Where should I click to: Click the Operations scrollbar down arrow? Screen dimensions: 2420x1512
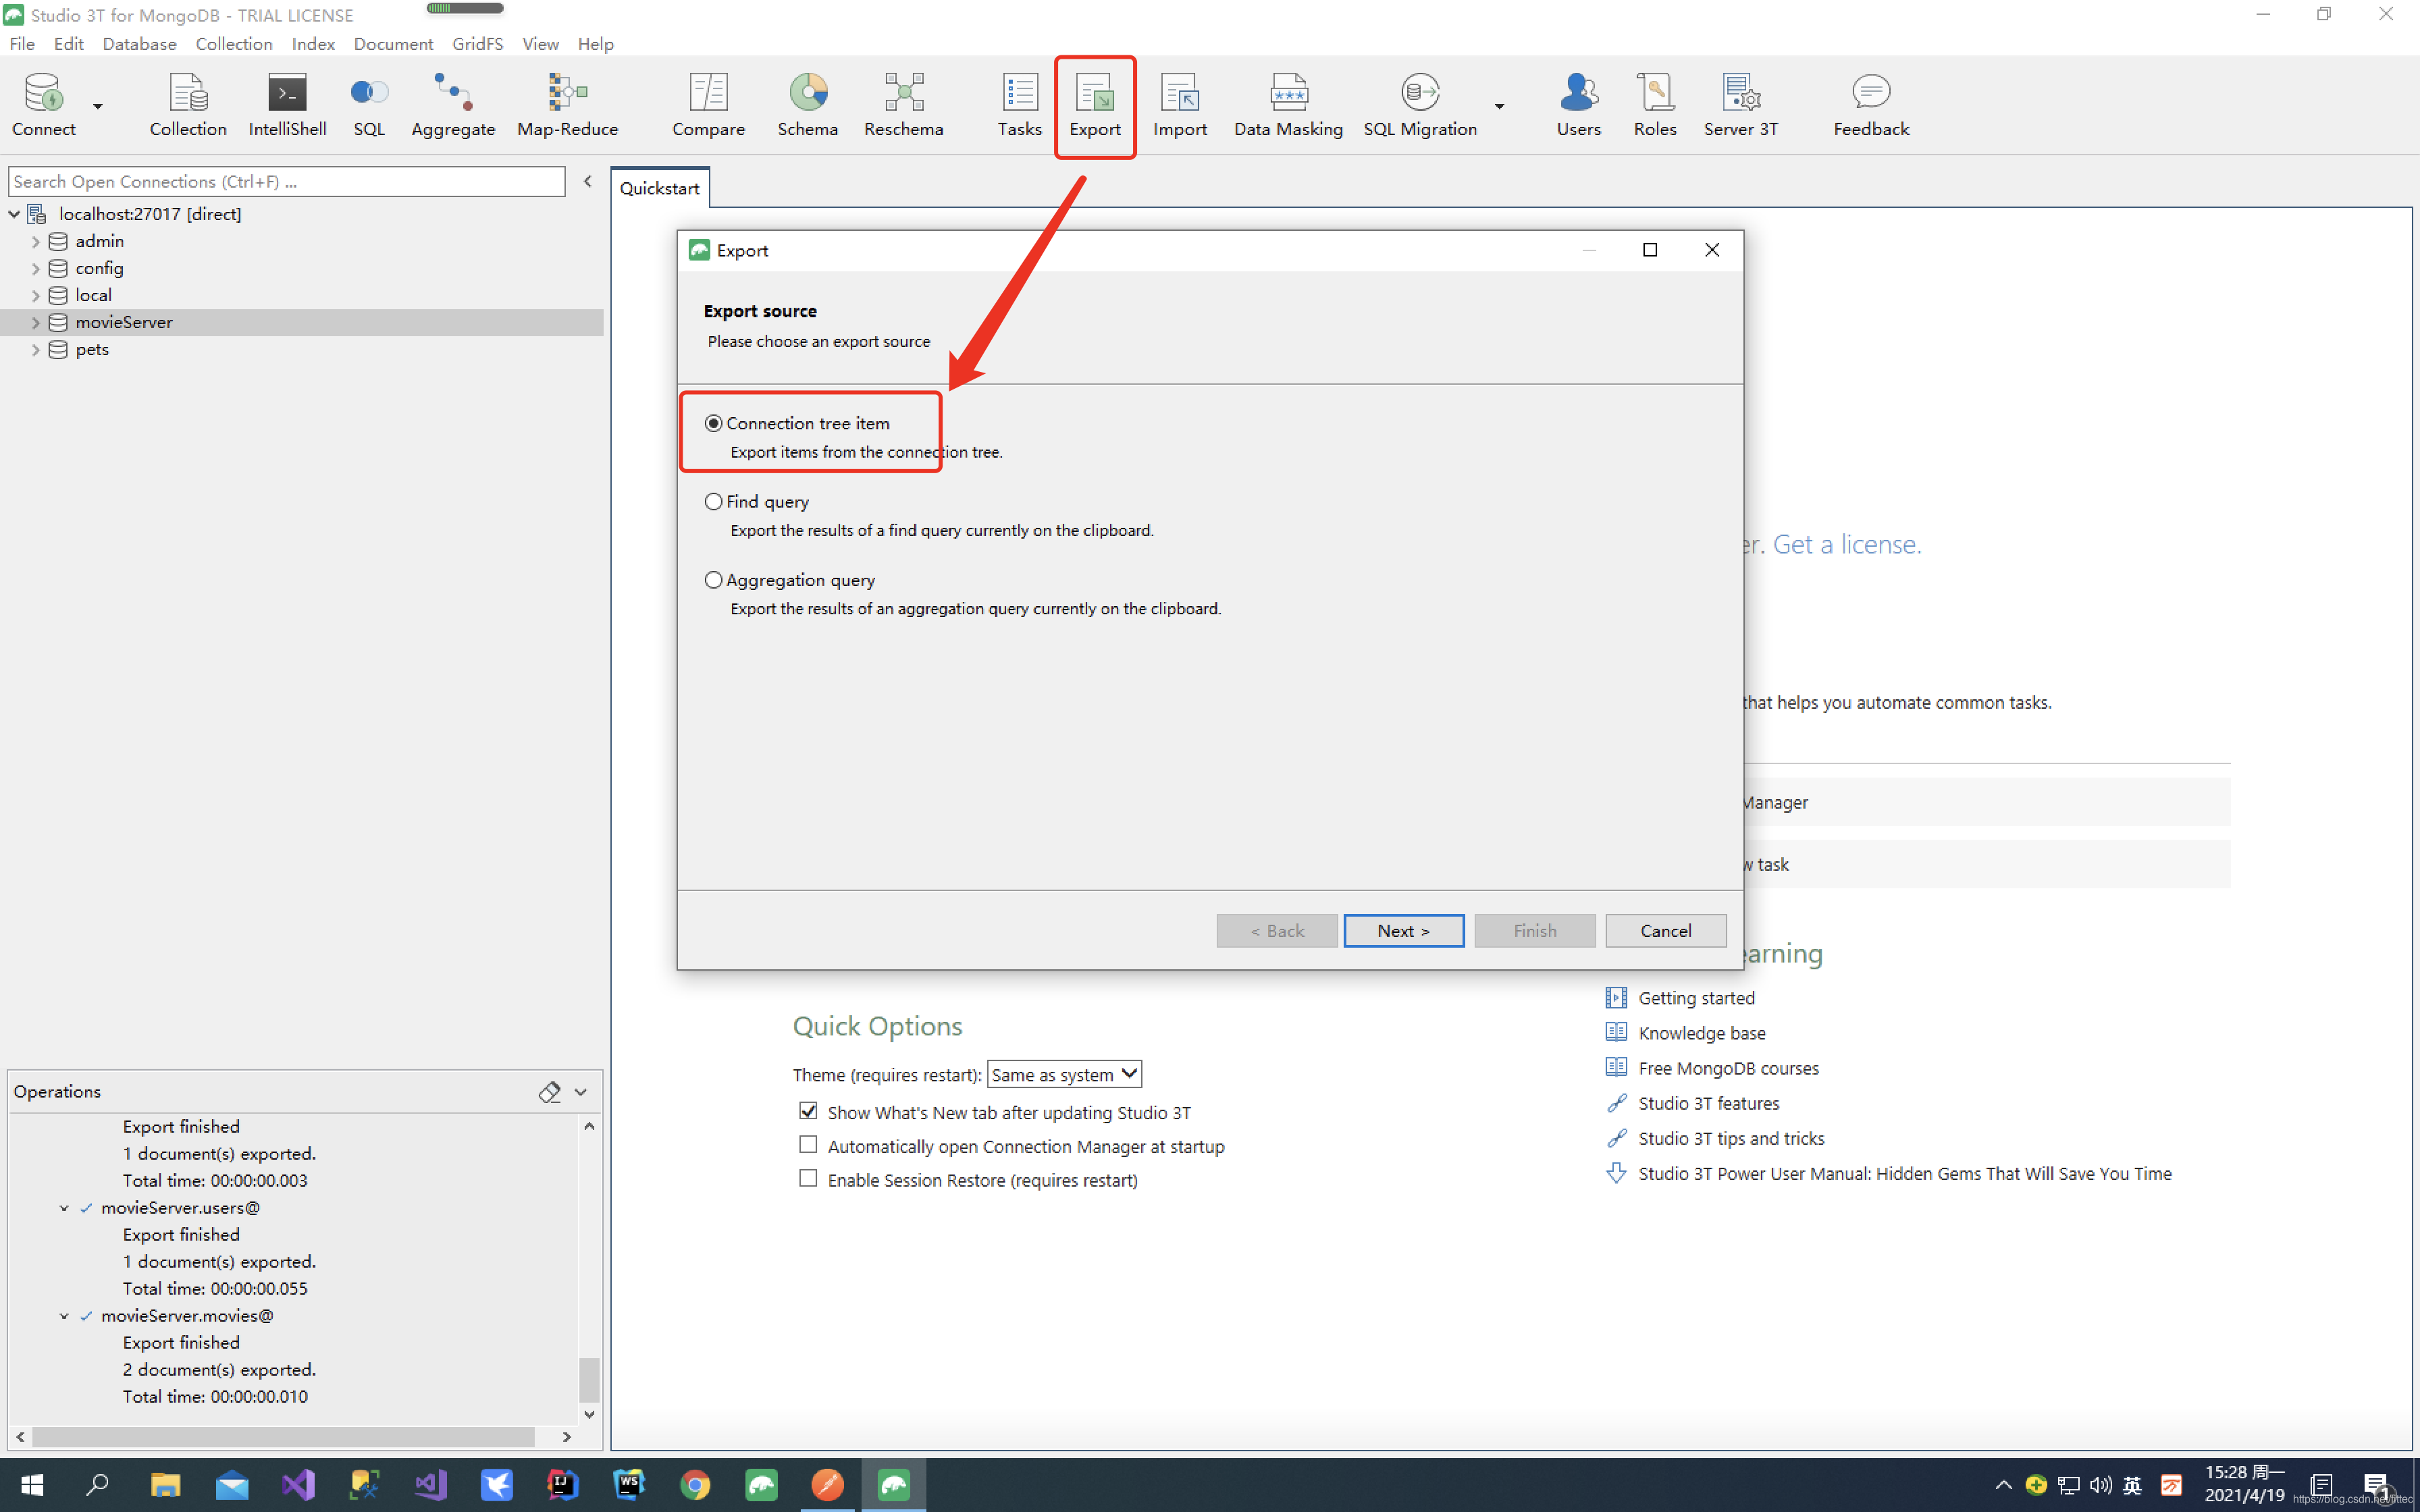click(589, 1414)
